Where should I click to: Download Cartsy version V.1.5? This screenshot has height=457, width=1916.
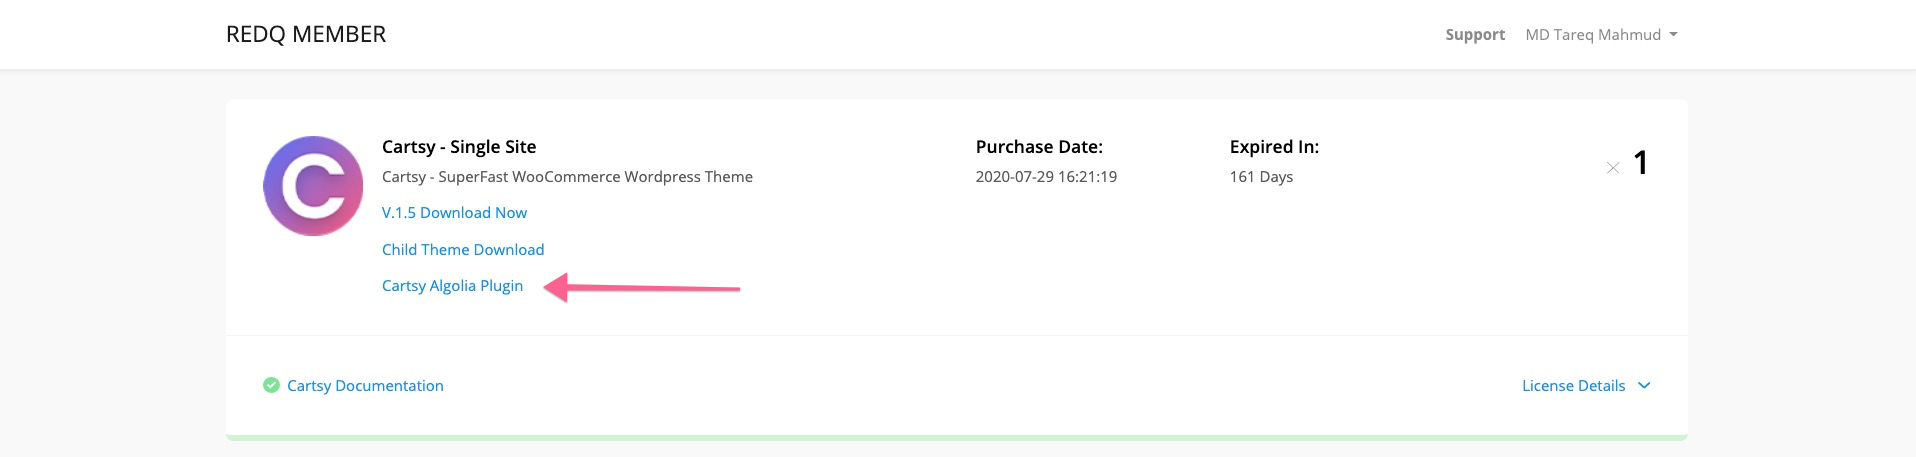pos(454,213)
